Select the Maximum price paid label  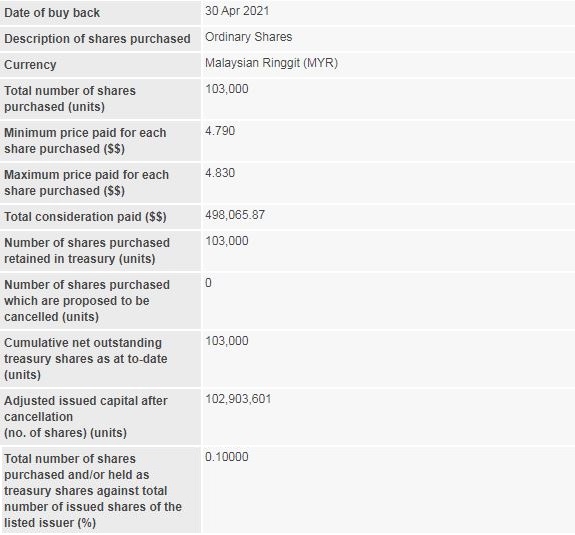click(x=86, y=183)
